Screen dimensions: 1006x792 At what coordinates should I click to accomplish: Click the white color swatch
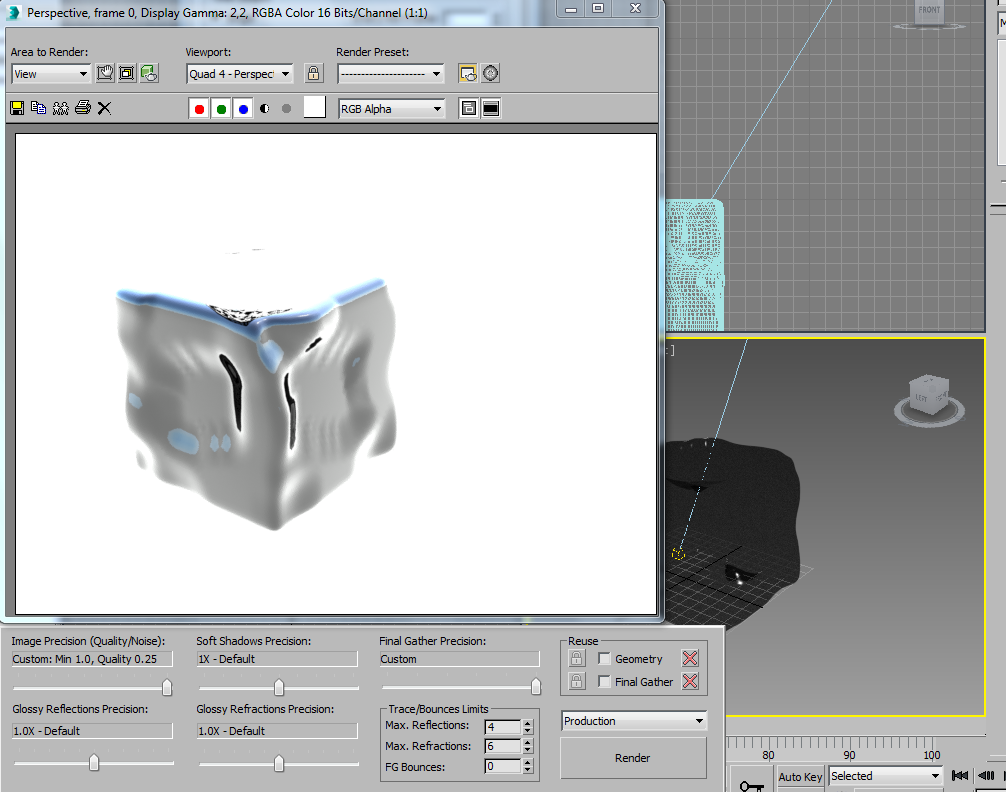(x=314, y=107)
